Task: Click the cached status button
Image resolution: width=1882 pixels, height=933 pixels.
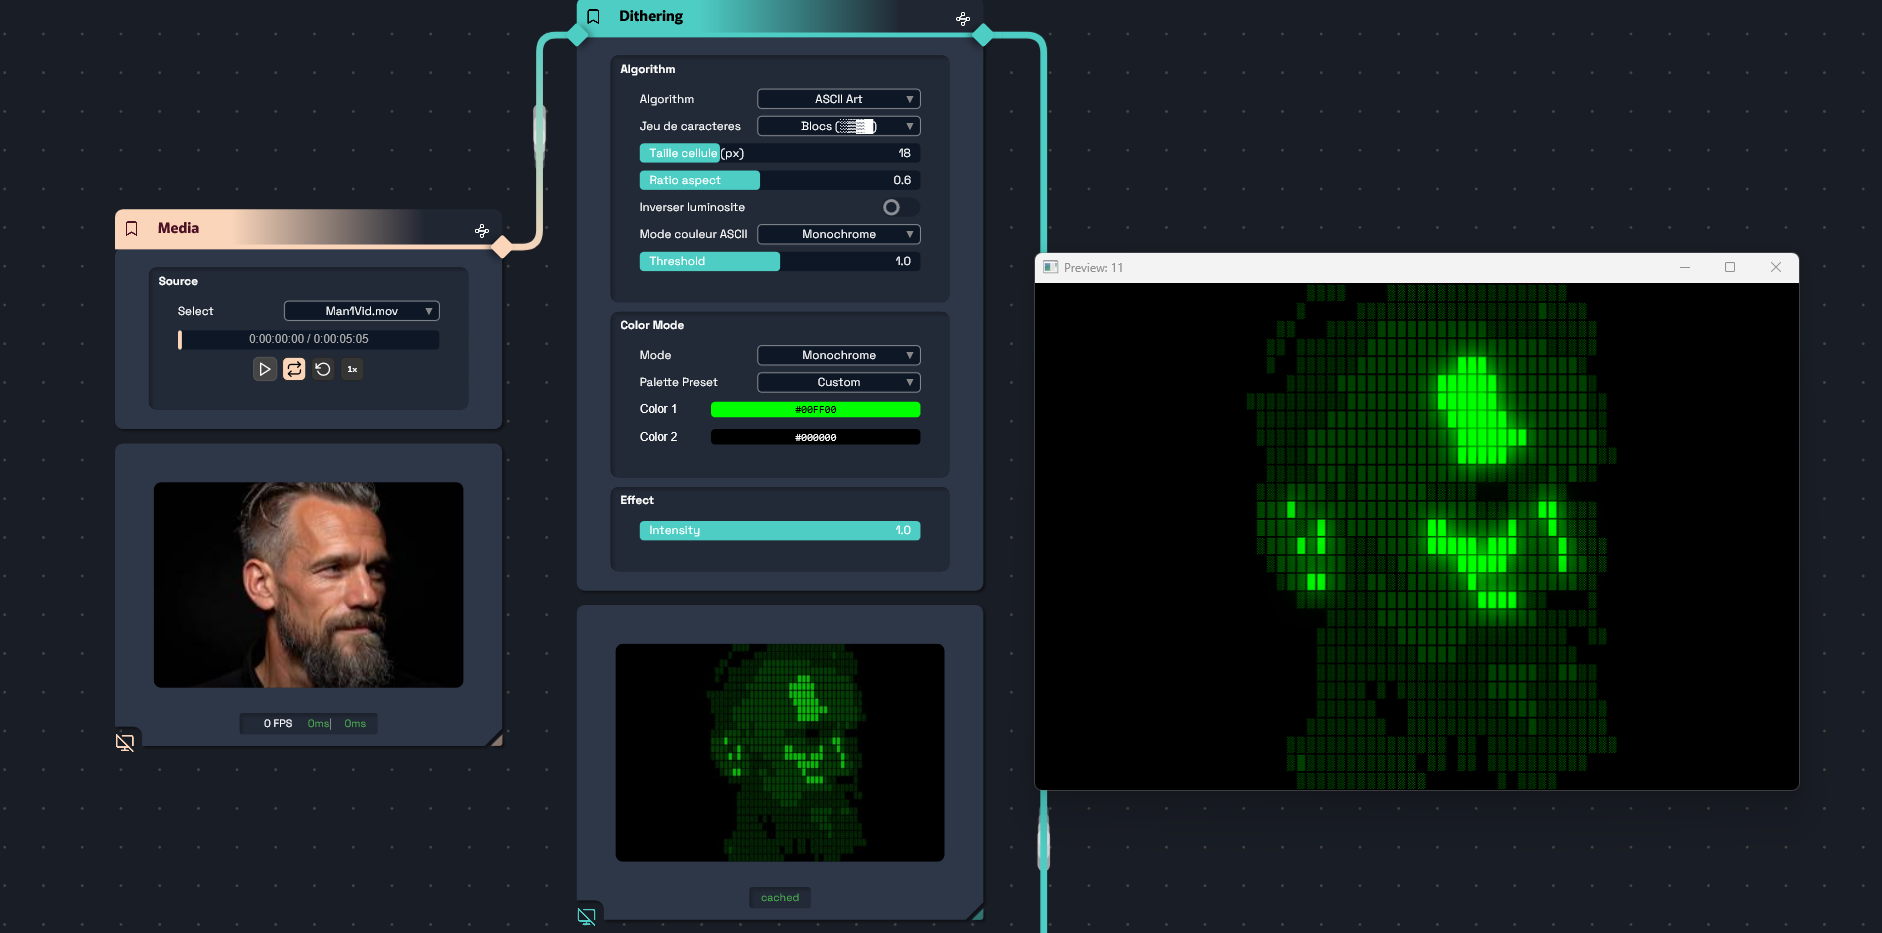Action: (x=779, y=897)
